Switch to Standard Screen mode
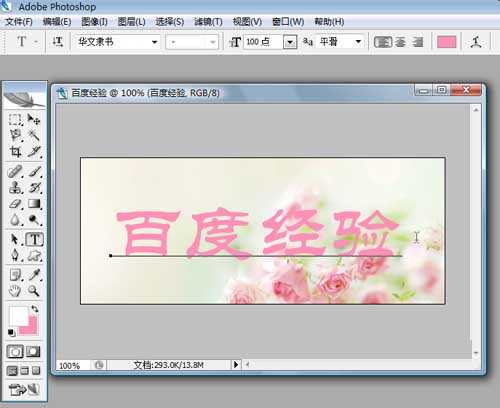Viewport: 500px width, 408px height. (12, 371)
